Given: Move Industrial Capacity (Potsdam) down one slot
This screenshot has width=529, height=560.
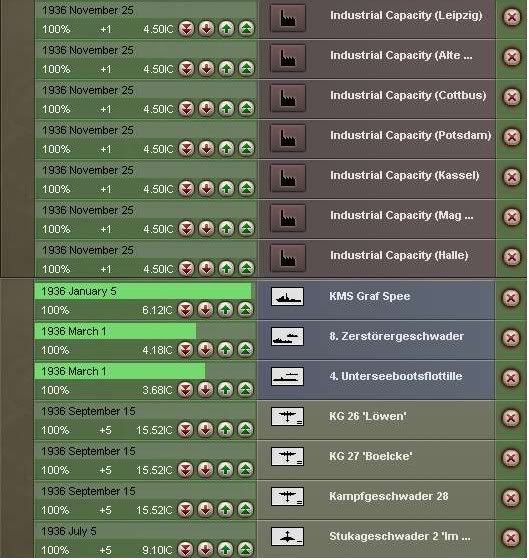Looking at the screenshot, I should click(x=206, y=149).
